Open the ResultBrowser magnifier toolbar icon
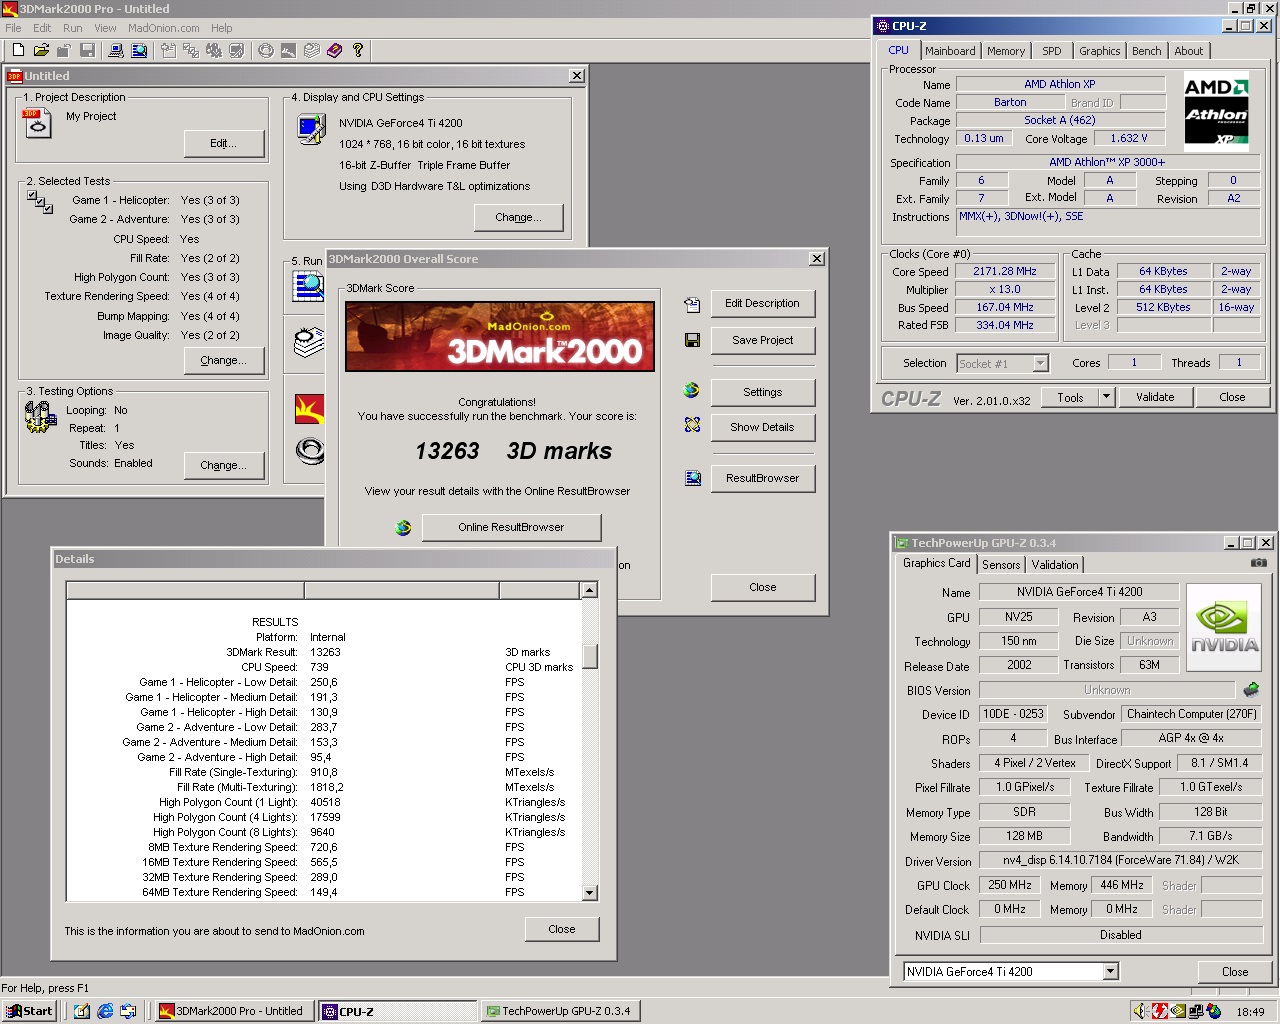This screenshot has width=1280, height=1024. [x=140, y=50]
